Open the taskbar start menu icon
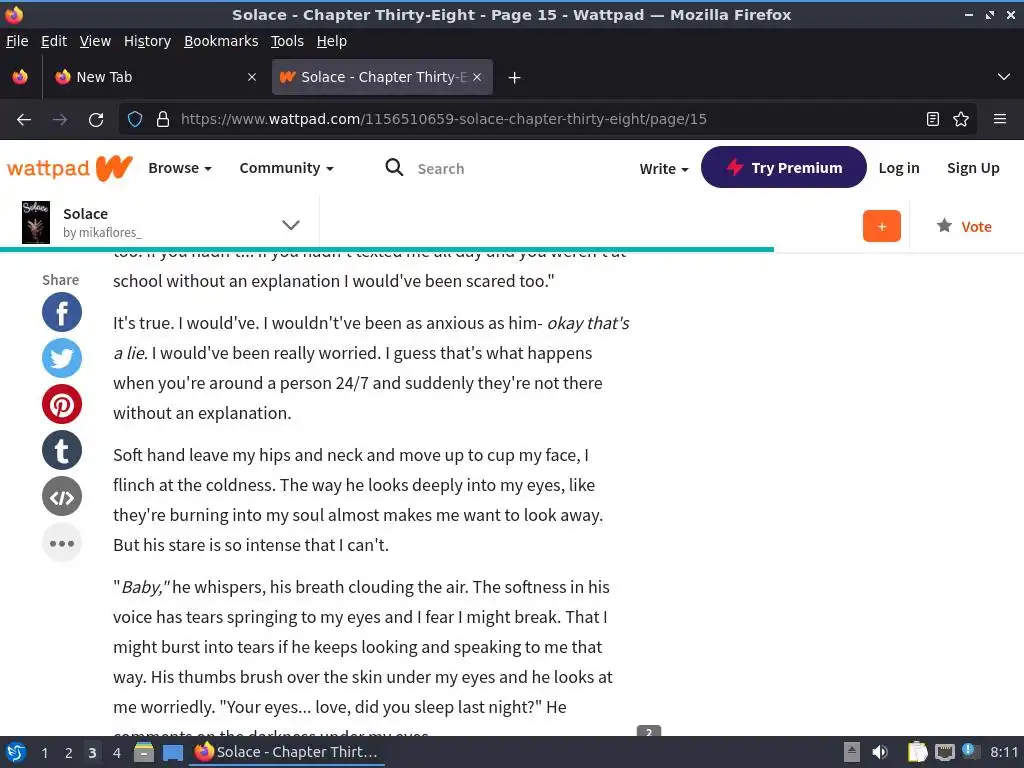Screen dimensions: 1024x768 (x=16, y=752)
